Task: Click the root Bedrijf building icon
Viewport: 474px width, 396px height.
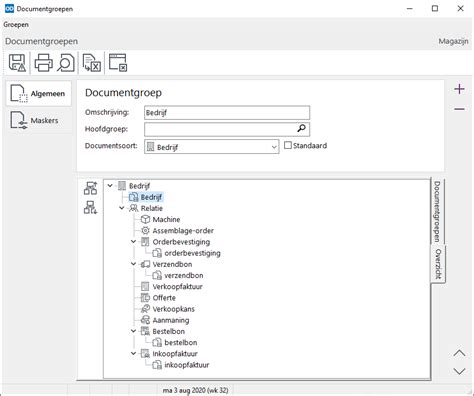Action: [122, 186]
